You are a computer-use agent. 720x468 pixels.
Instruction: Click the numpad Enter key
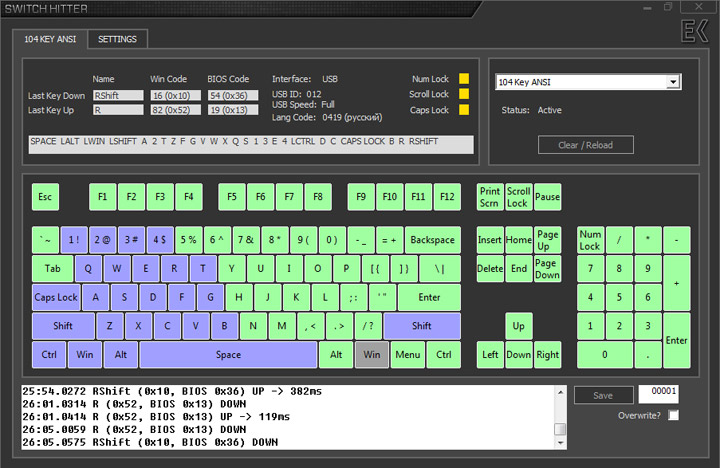(676, 340)
